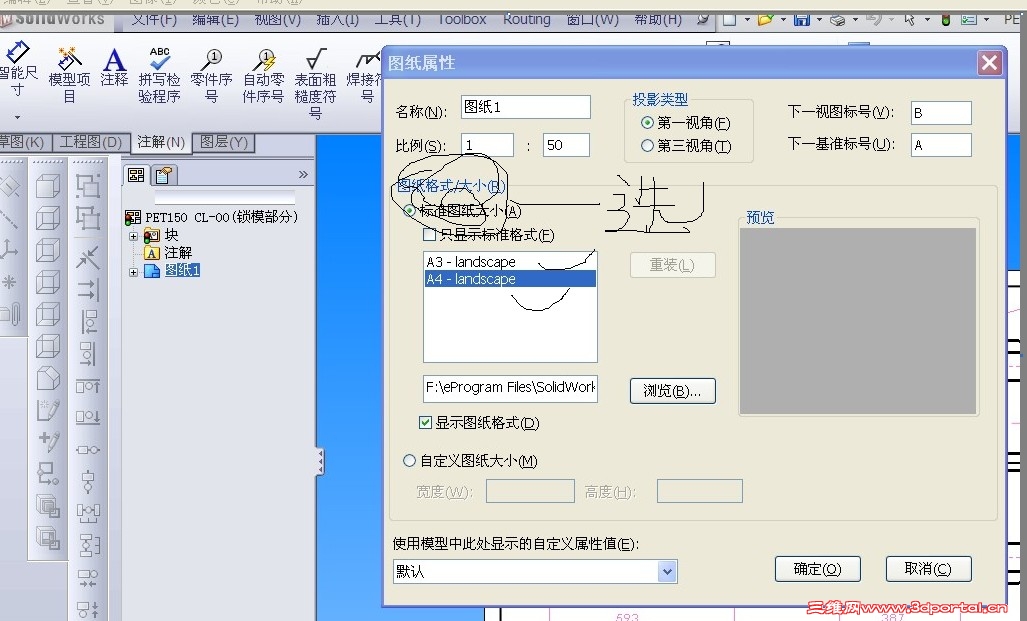Expand the 图纸1 tree node

(131, 270)
